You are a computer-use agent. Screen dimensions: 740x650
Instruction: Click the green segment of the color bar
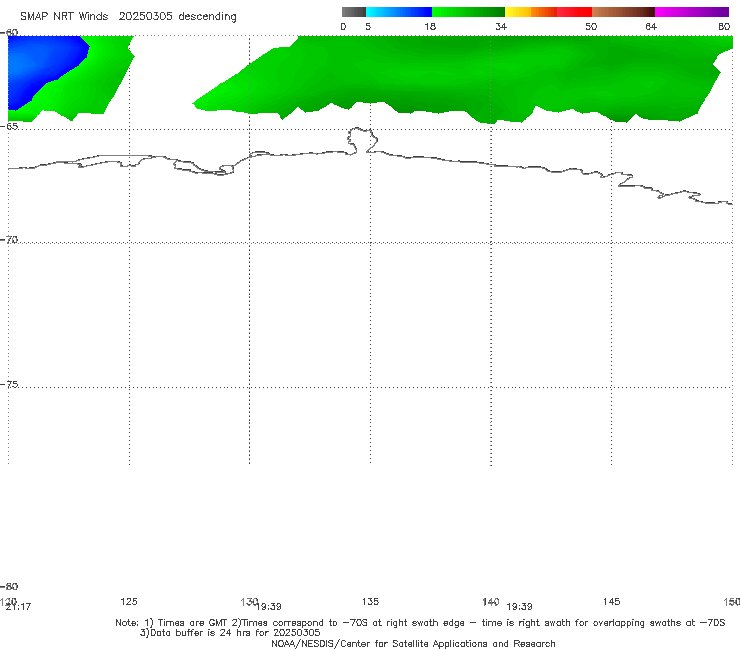(468, 12)
